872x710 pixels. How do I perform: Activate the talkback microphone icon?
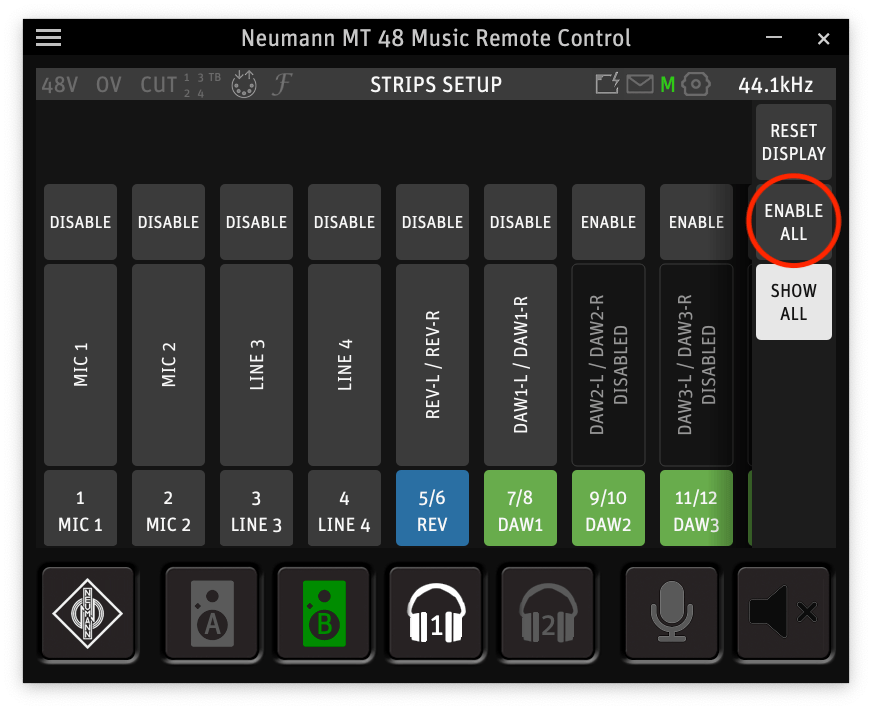[x=671, y=612]
